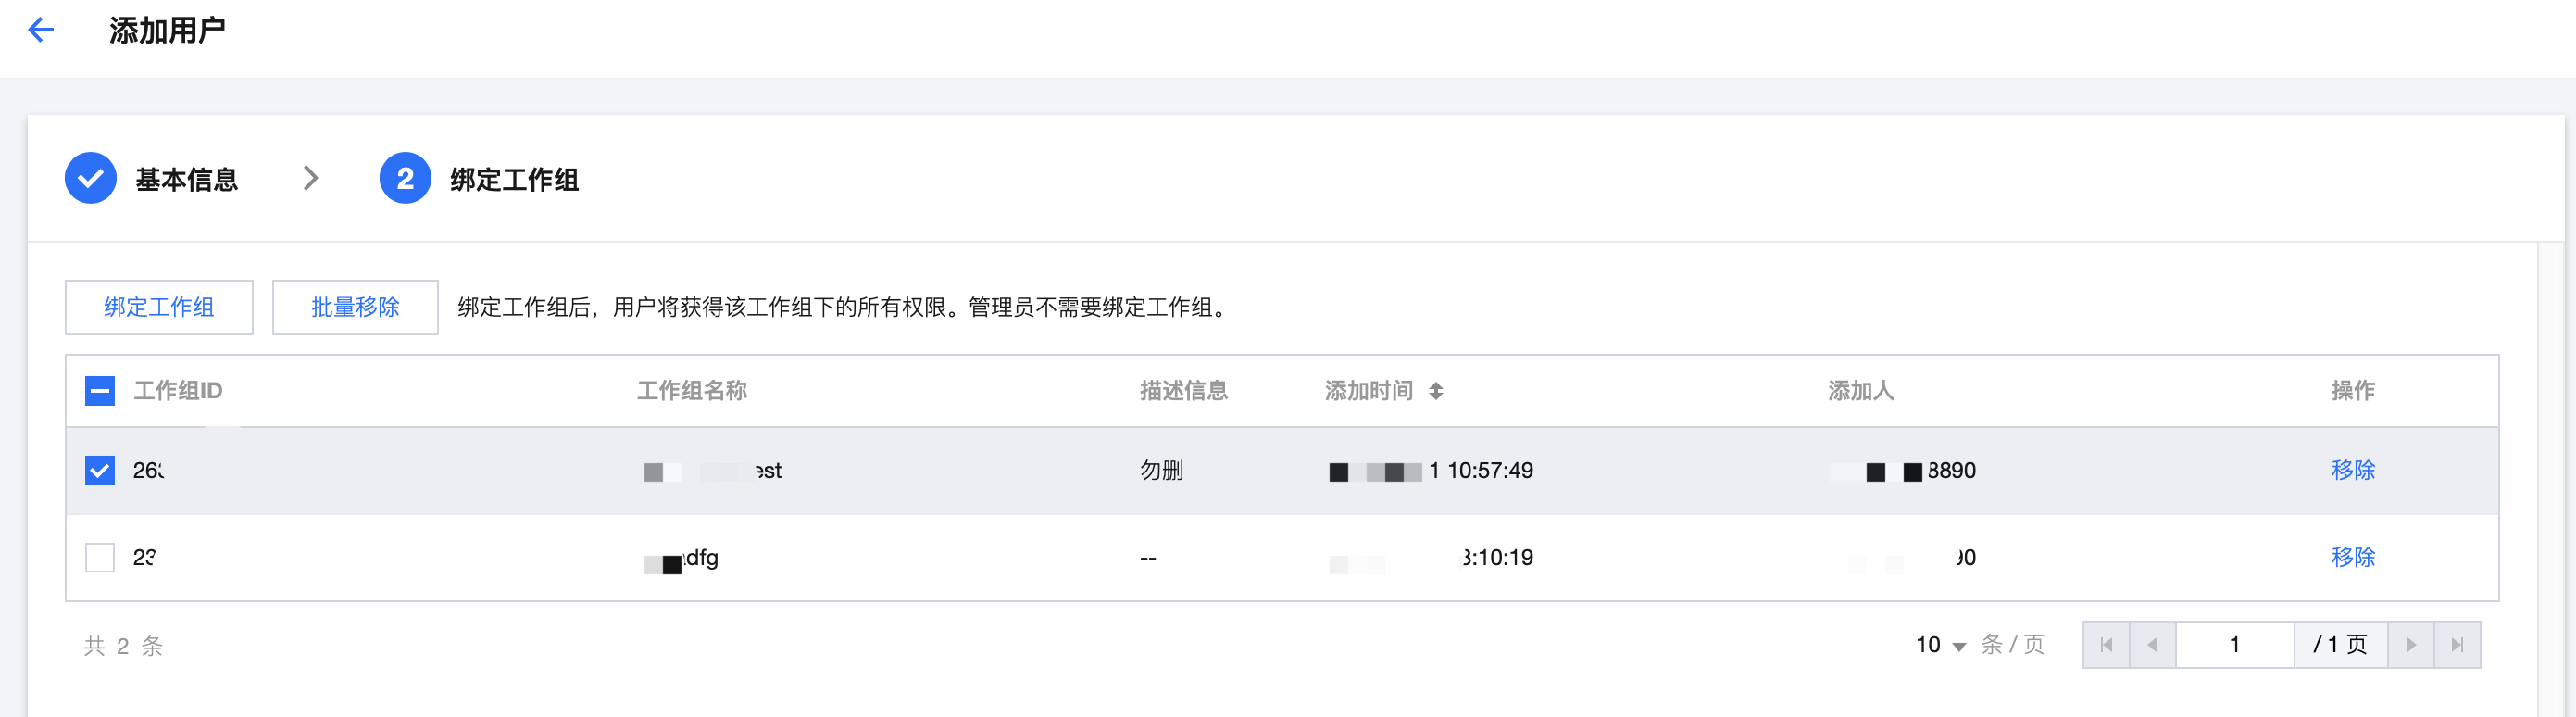
Task: Click 移除 for the 勿删 row
Action: 2352,470
